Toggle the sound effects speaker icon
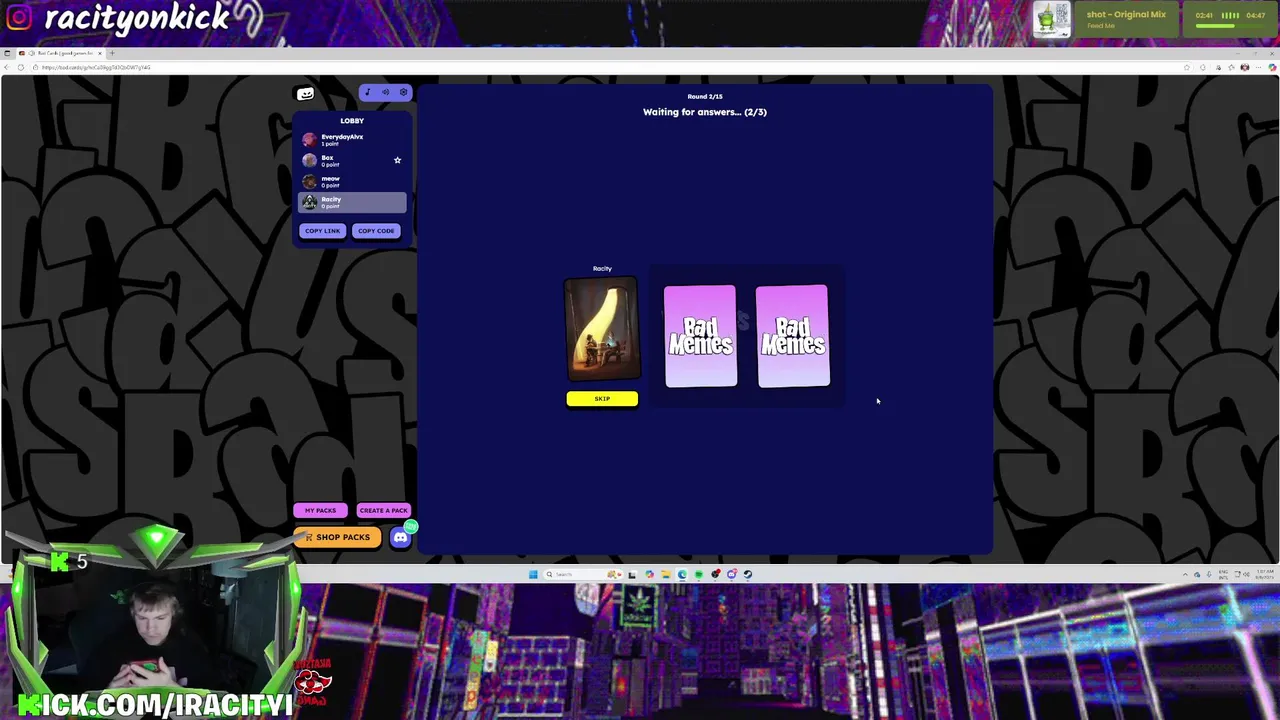Viewport: 1280px width, 720px height. 385,93
